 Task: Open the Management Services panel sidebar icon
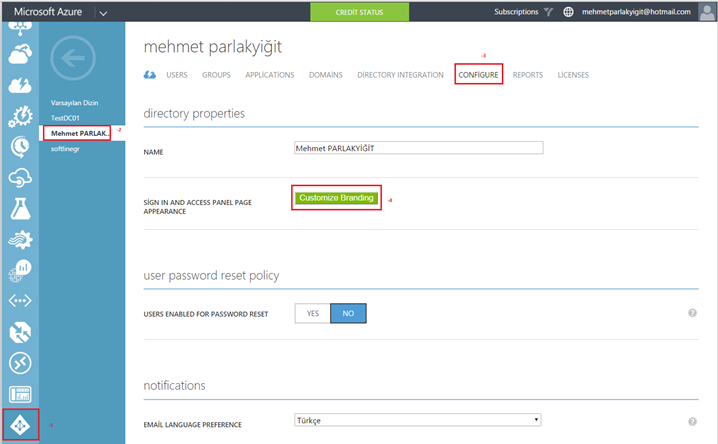(20, 394)
